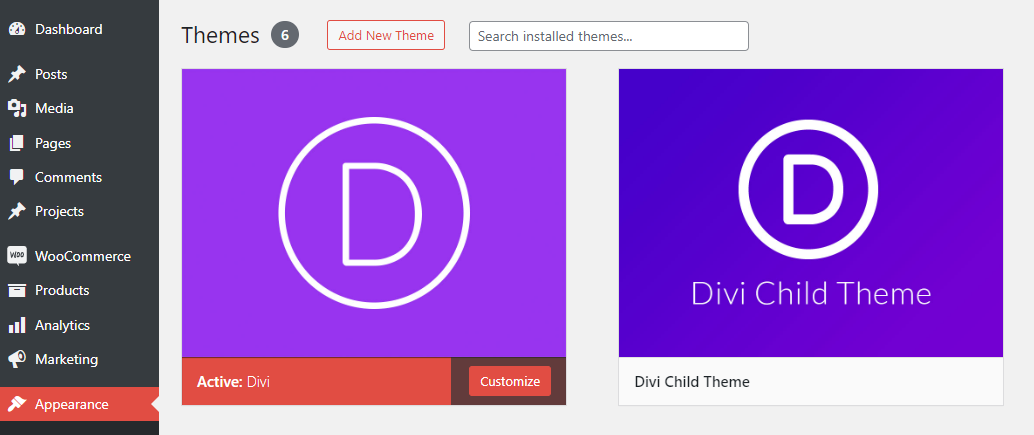
Task: Click the 'Active: Divi' label
Action: tap(233, 382)
